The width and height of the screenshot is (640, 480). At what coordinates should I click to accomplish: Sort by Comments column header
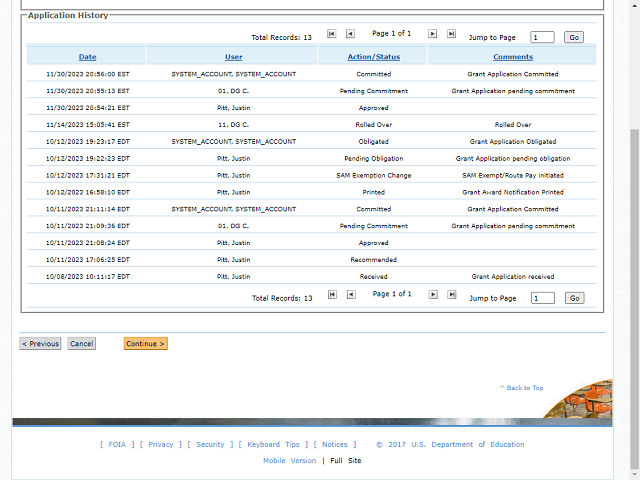[512, 57]
